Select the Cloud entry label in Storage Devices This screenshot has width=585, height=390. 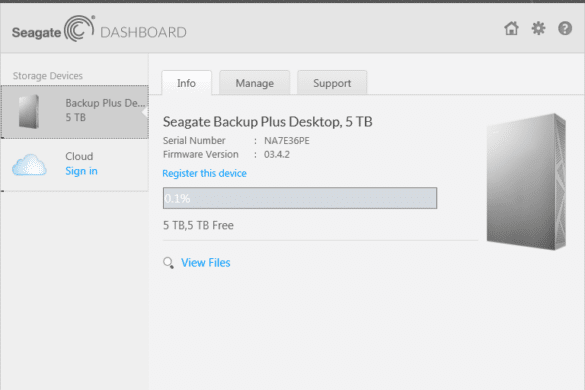pos(79,156)
